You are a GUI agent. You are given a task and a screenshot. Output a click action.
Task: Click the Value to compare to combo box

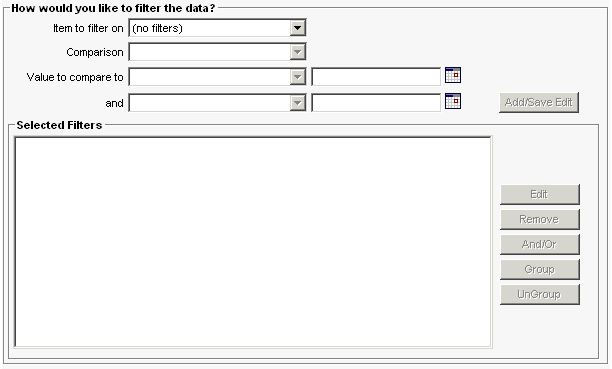click(x=210, y=77)
